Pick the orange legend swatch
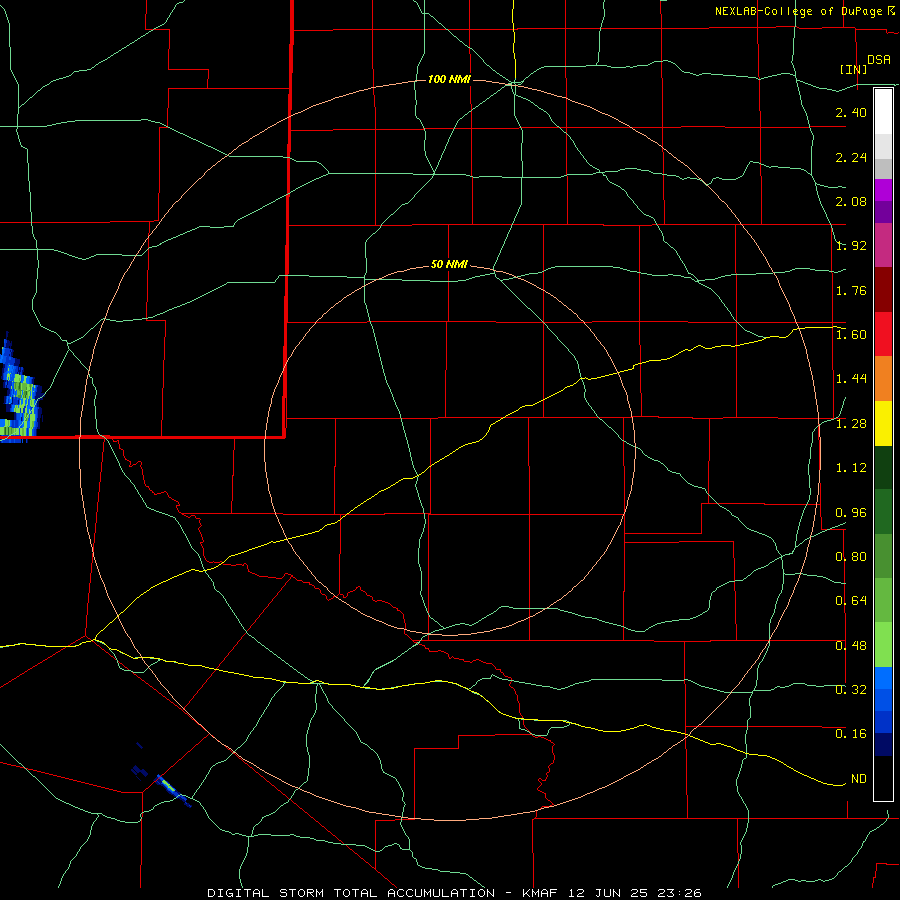 [883, 378]
